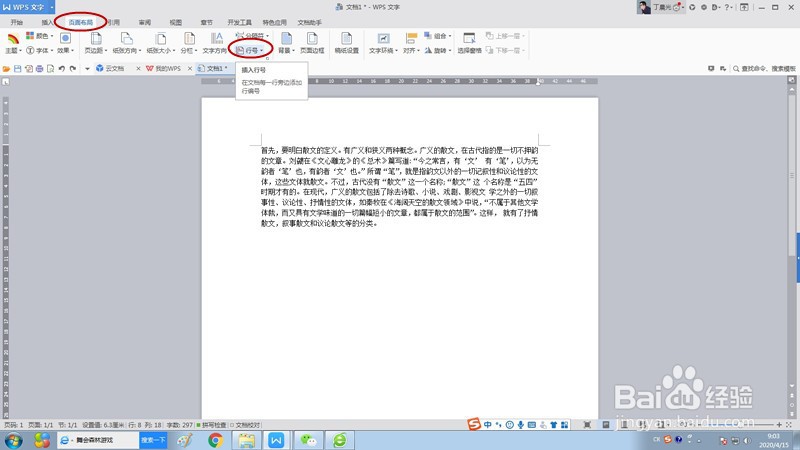Screen dimensions: 800x450
Task: Open the 效果 (Effects) option
Action: 65,43
